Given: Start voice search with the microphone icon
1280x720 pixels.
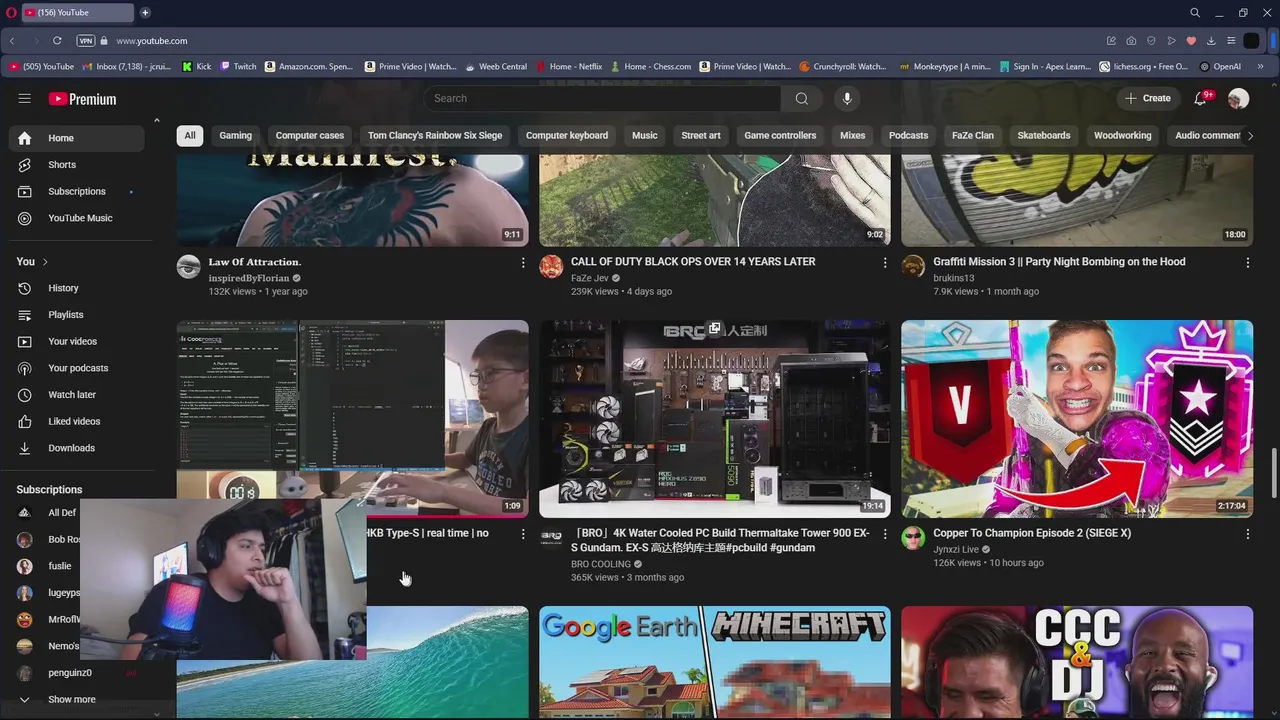Looking at the screenshot, I should click(847, 98).
